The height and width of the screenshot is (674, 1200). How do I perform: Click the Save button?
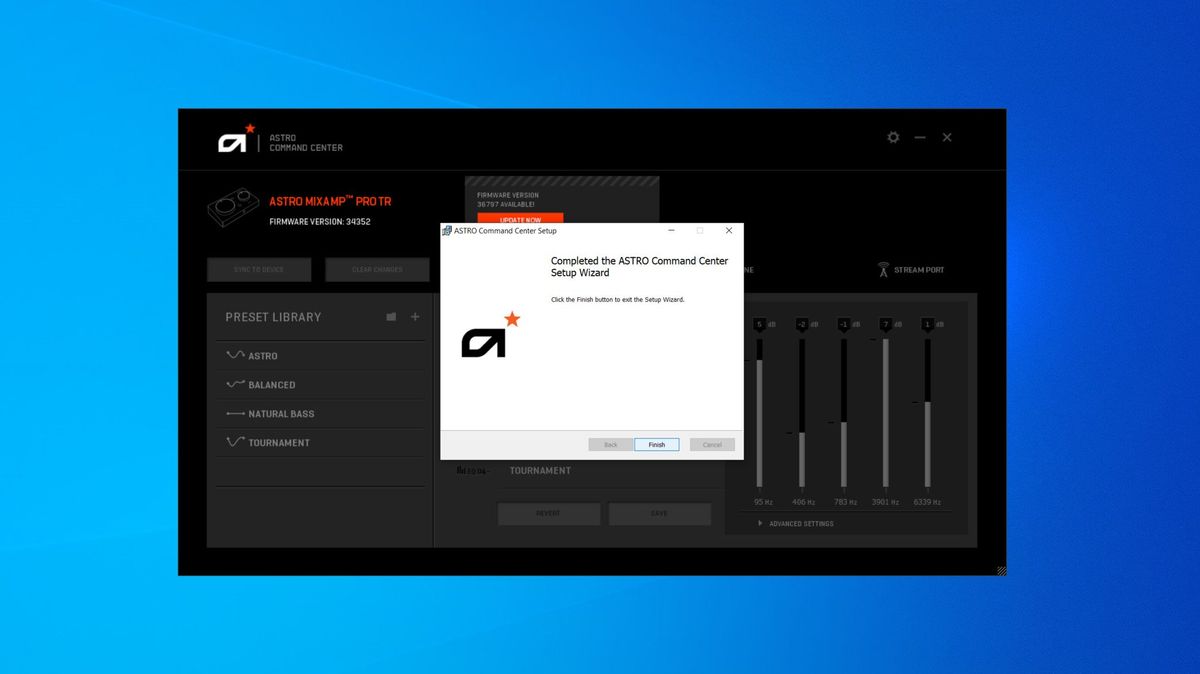[660, 514]
